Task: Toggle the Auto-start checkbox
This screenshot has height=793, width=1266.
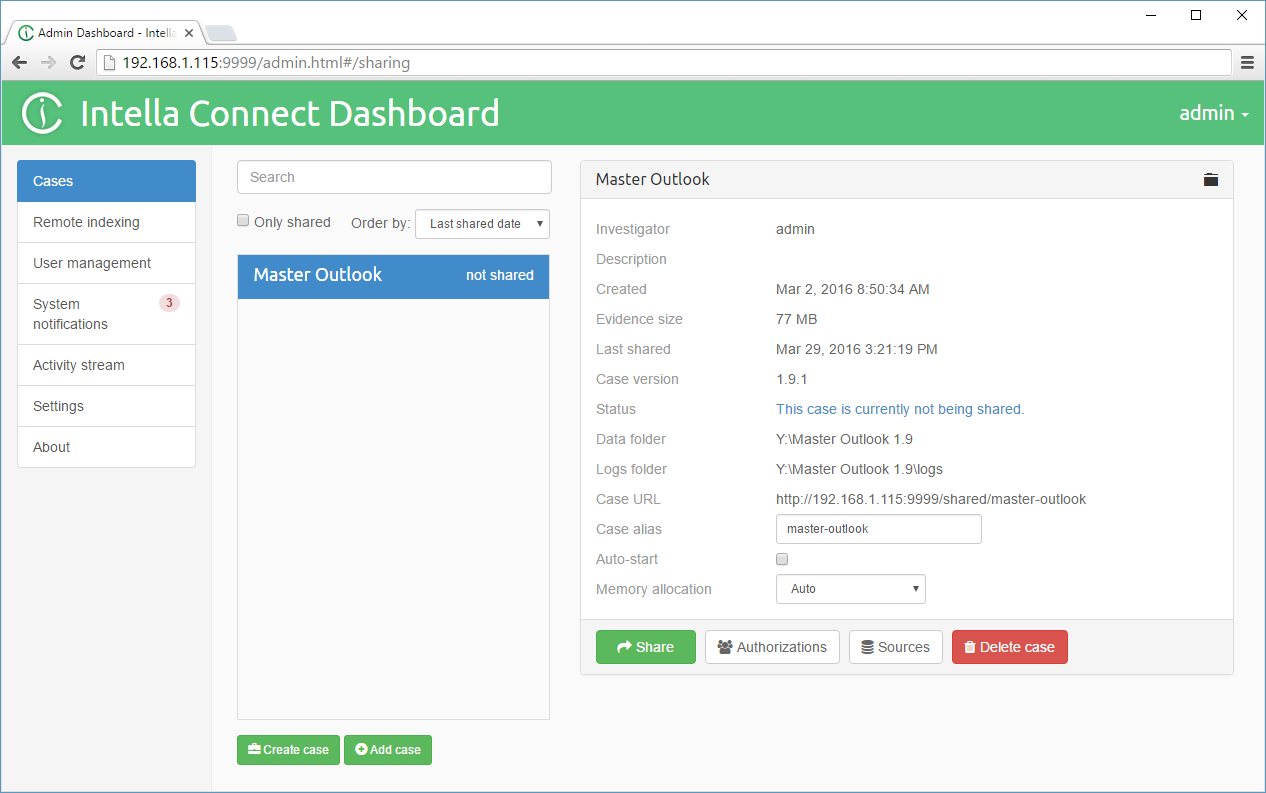Action: click(x=782, y=559)
